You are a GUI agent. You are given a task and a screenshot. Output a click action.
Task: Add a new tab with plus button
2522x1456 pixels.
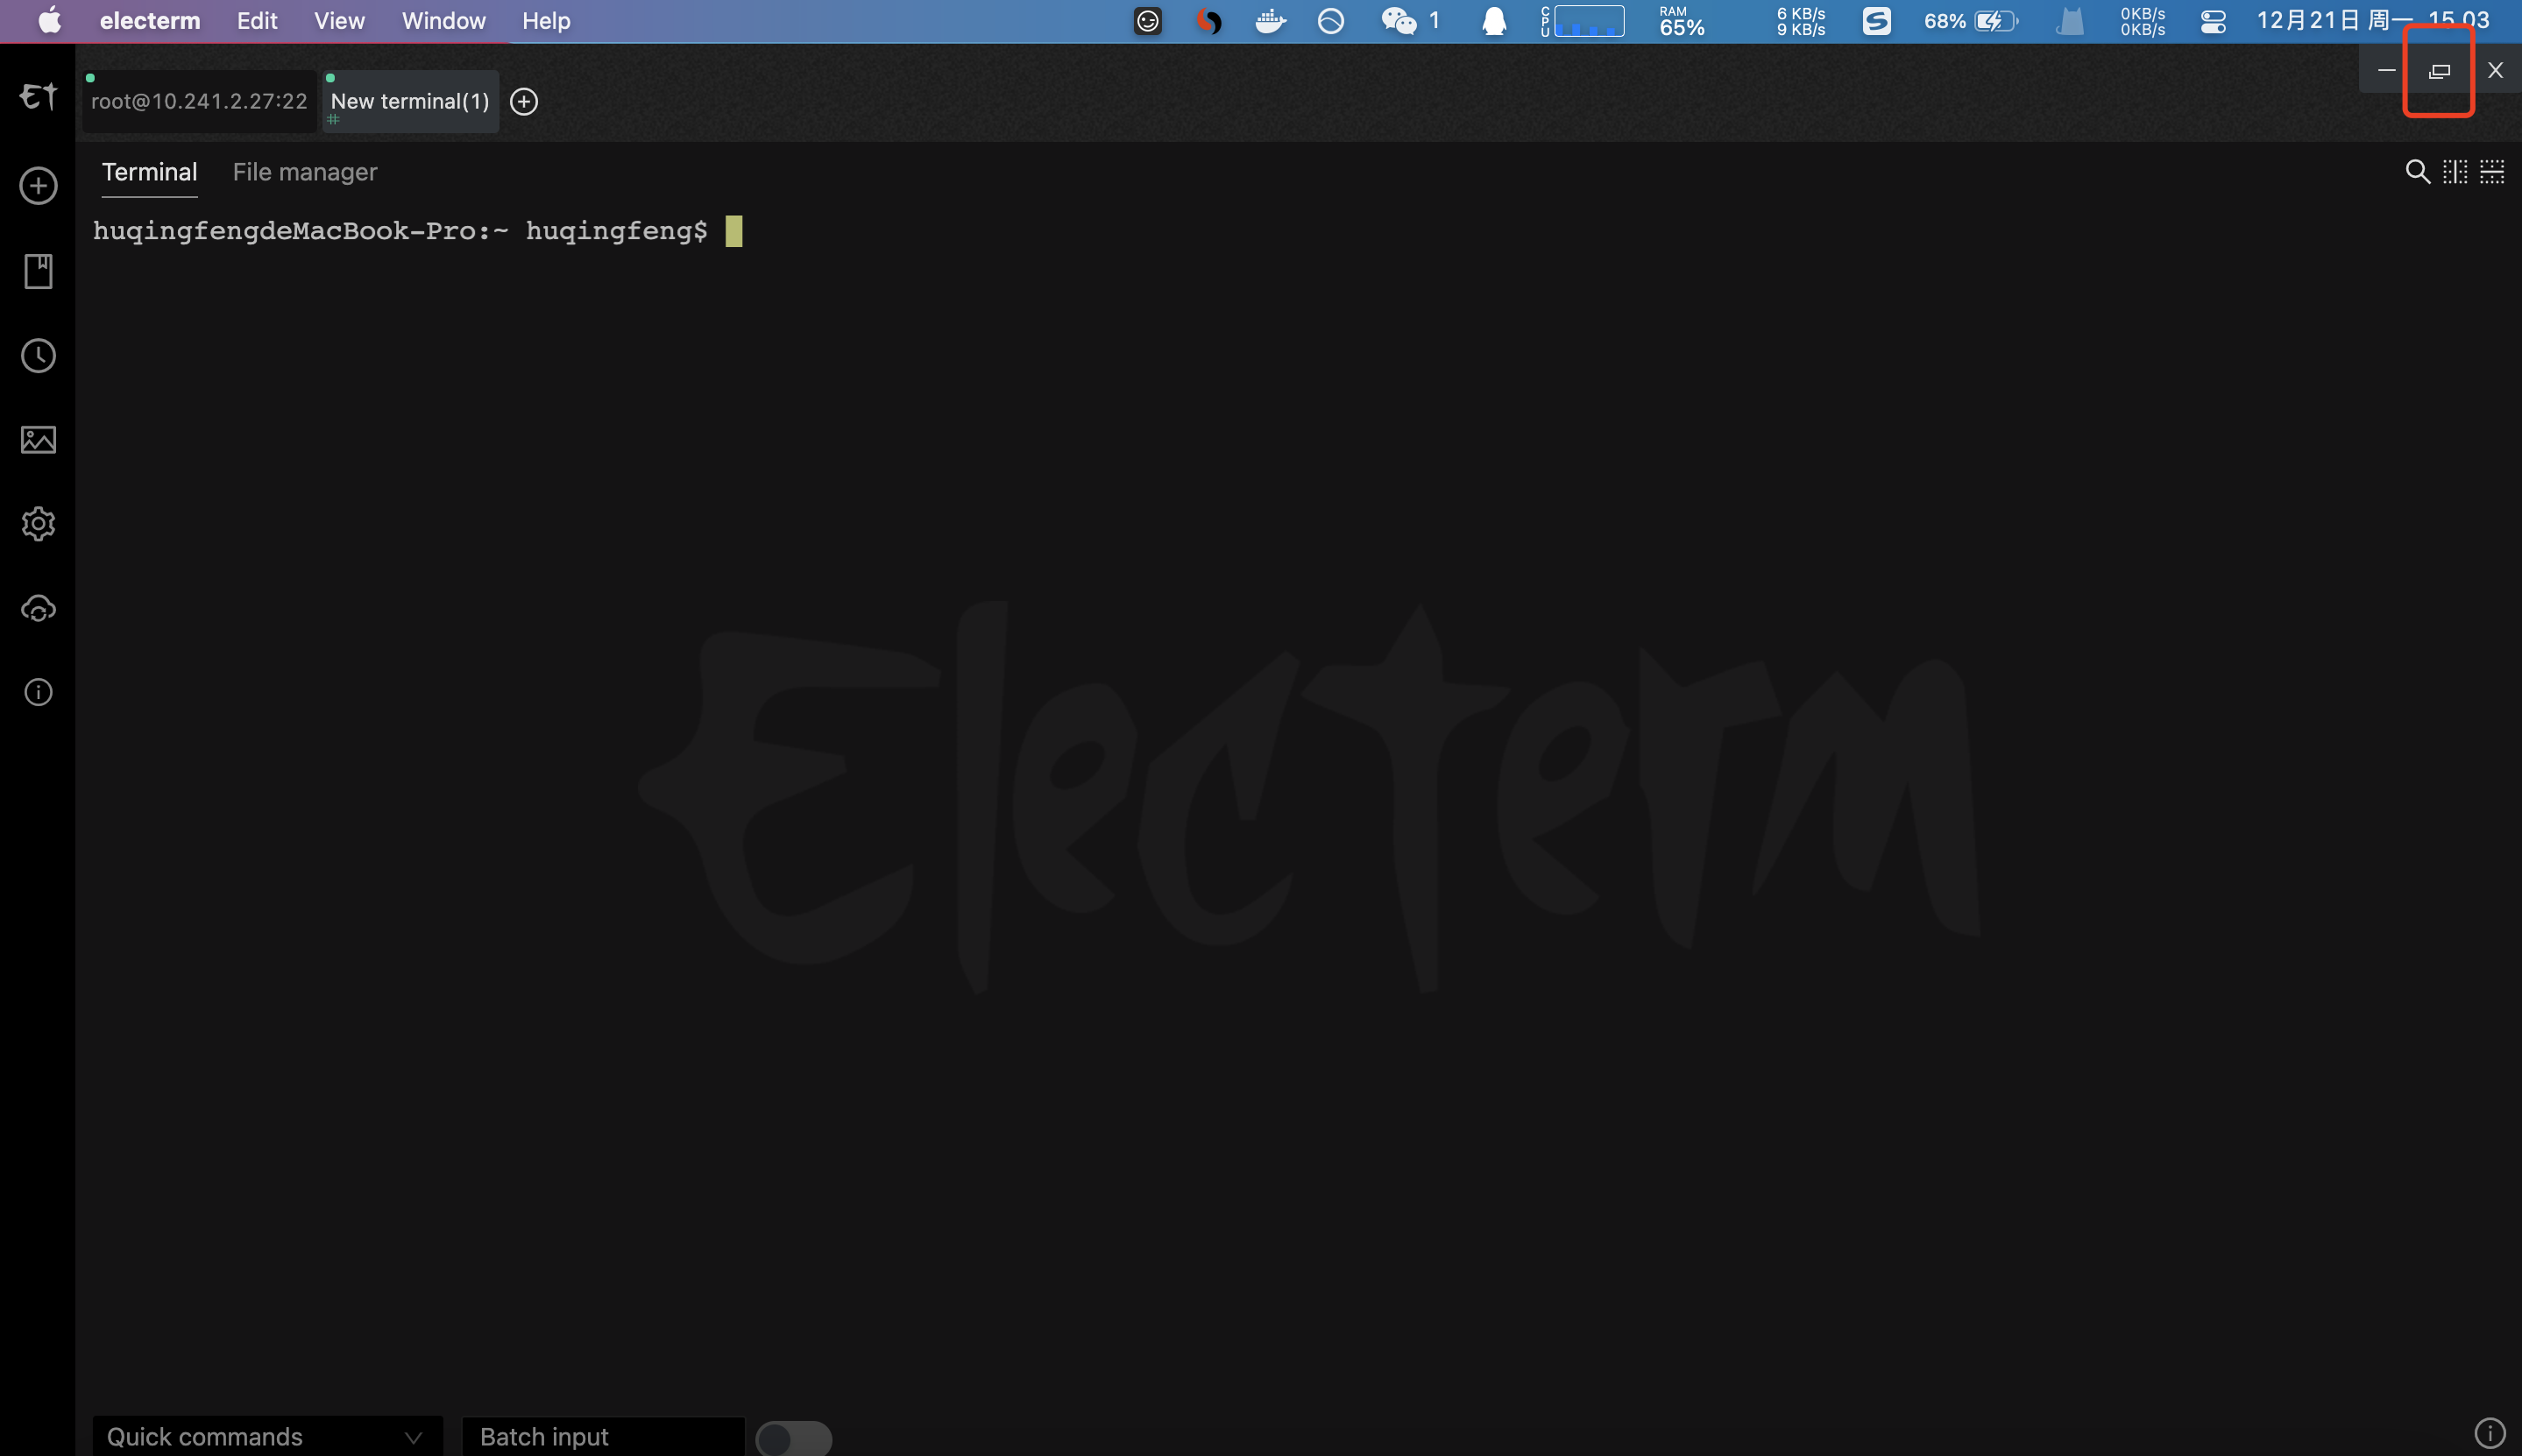pyautogui.click(x=524, y=101)
